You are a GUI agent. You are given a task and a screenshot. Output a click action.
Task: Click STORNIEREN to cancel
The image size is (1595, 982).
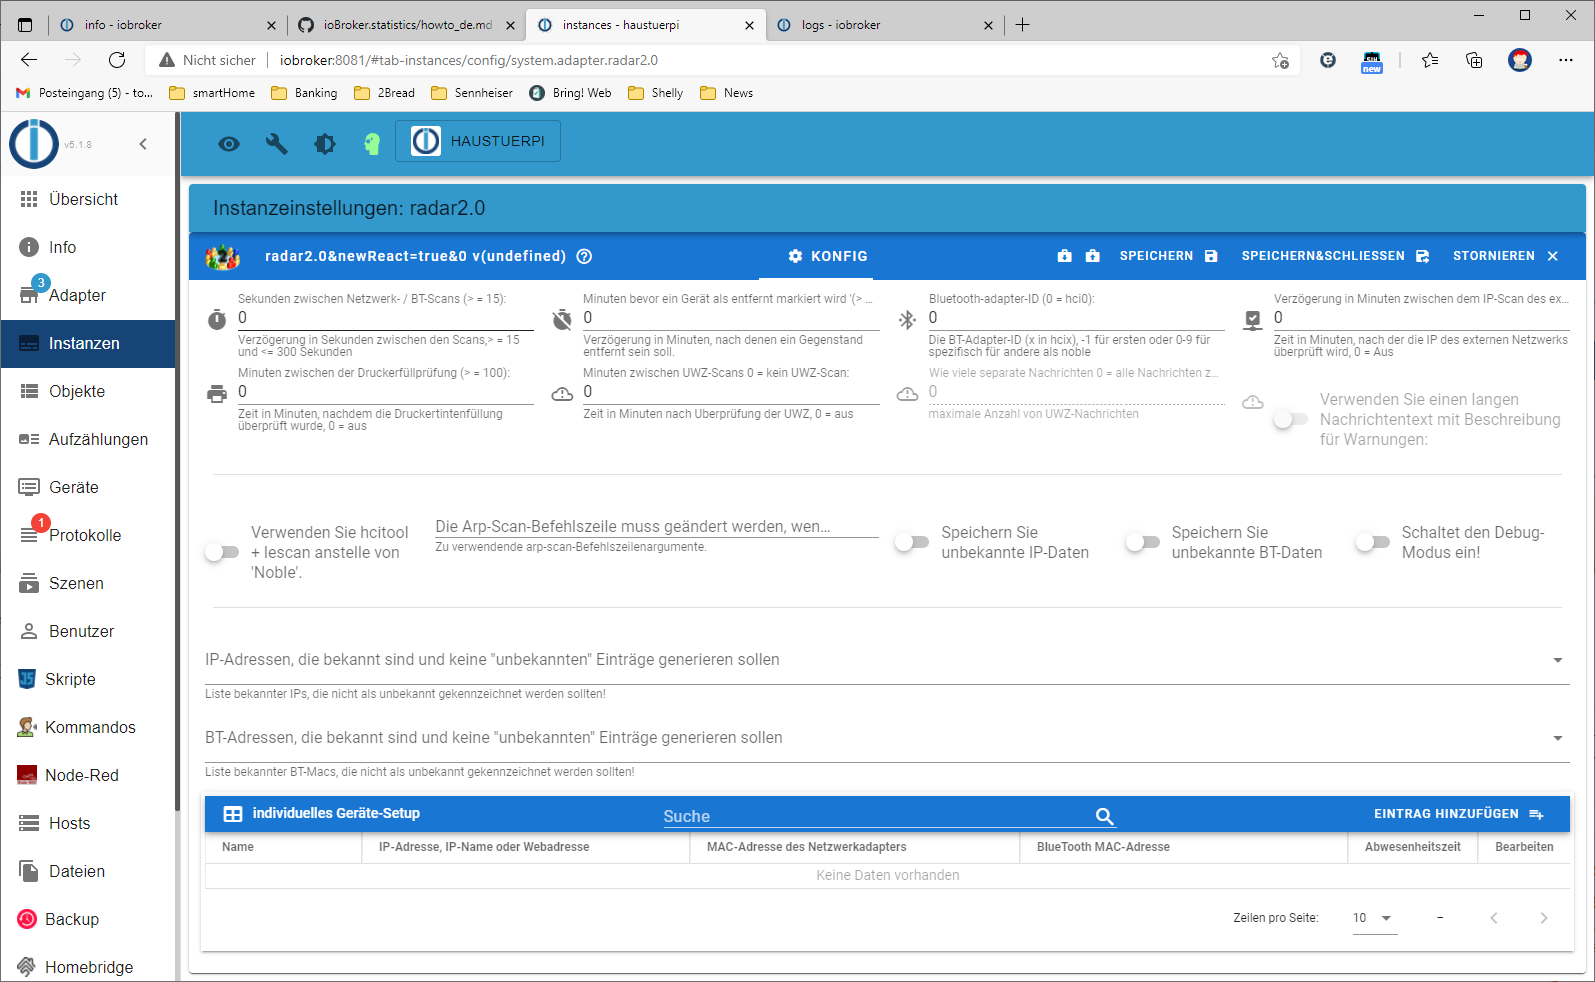[1506, 256]
